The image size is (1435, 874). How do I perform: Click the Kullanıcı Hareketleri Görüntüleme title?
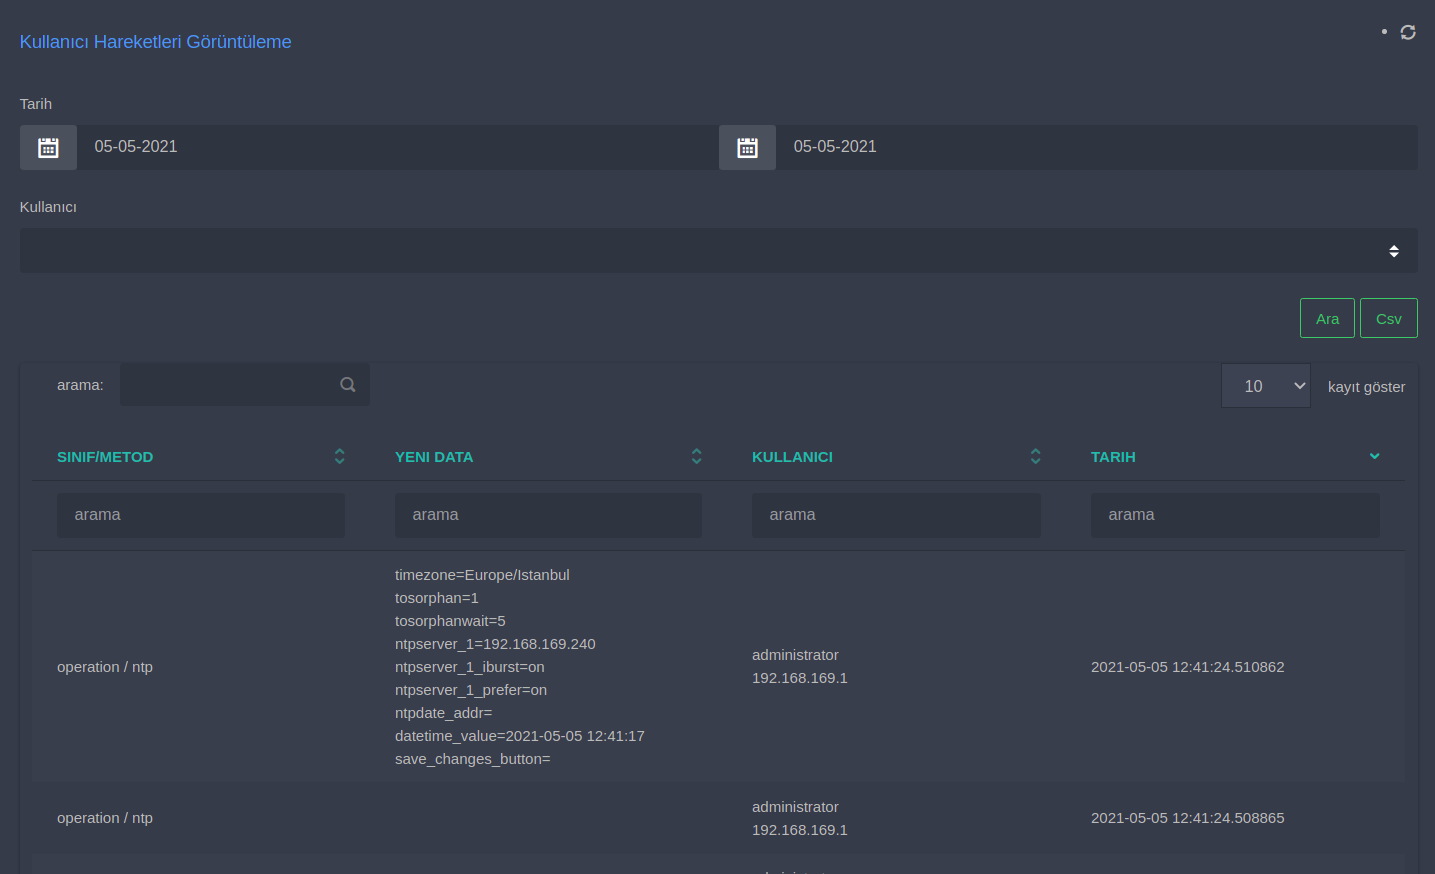(x=156, y=42)
